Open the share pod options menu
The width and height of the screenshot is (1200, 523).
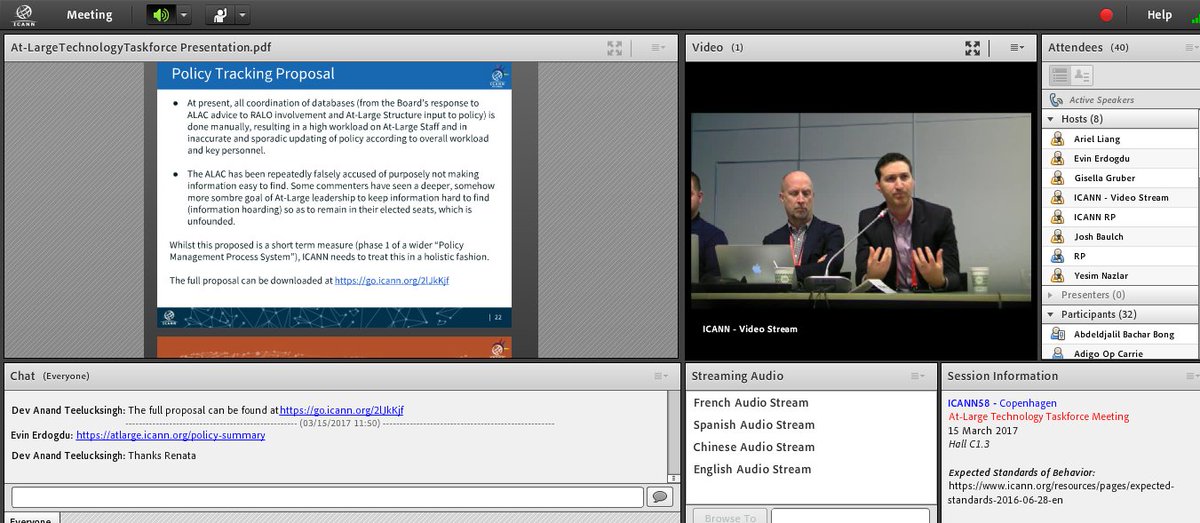[x=658, y=47]
